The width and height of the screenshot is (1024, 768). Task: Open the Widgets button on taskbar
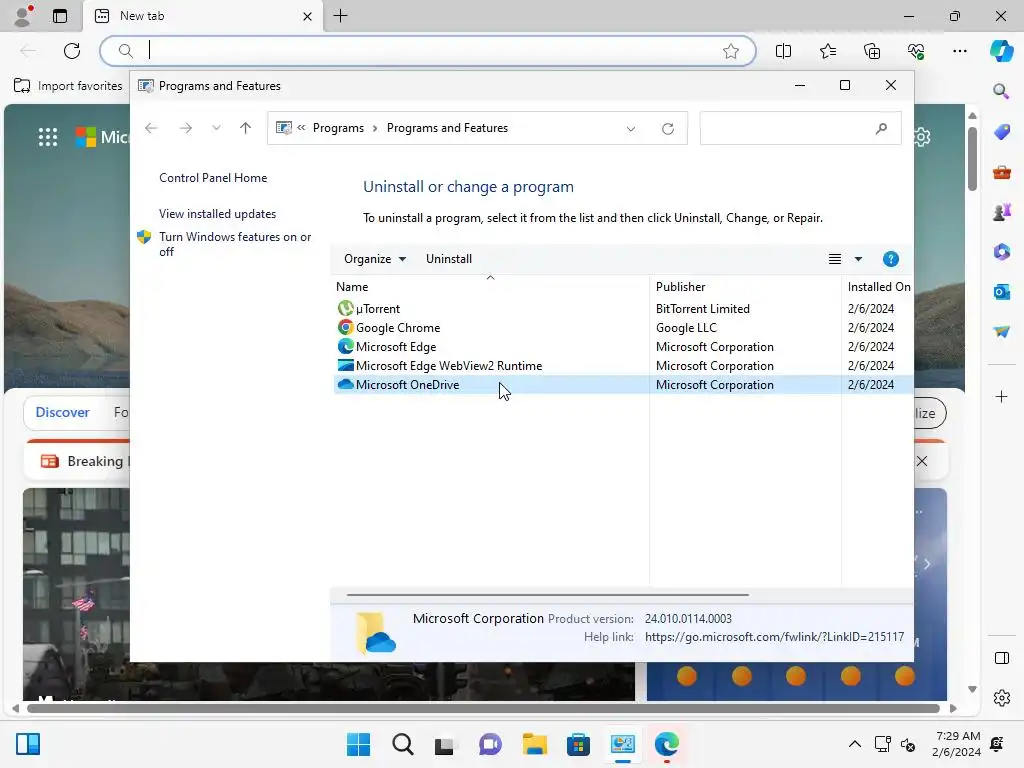28,744
